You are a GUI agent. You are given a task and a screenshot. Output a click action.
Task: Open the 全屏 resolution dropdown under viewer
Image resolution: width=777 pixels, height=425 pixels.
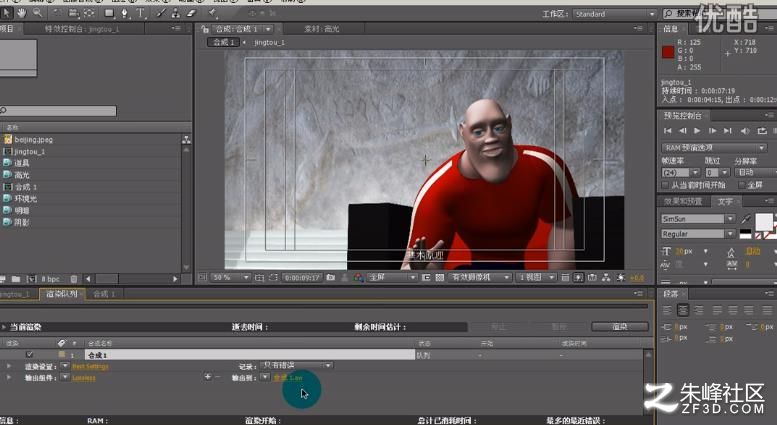[x=392, y=278]
